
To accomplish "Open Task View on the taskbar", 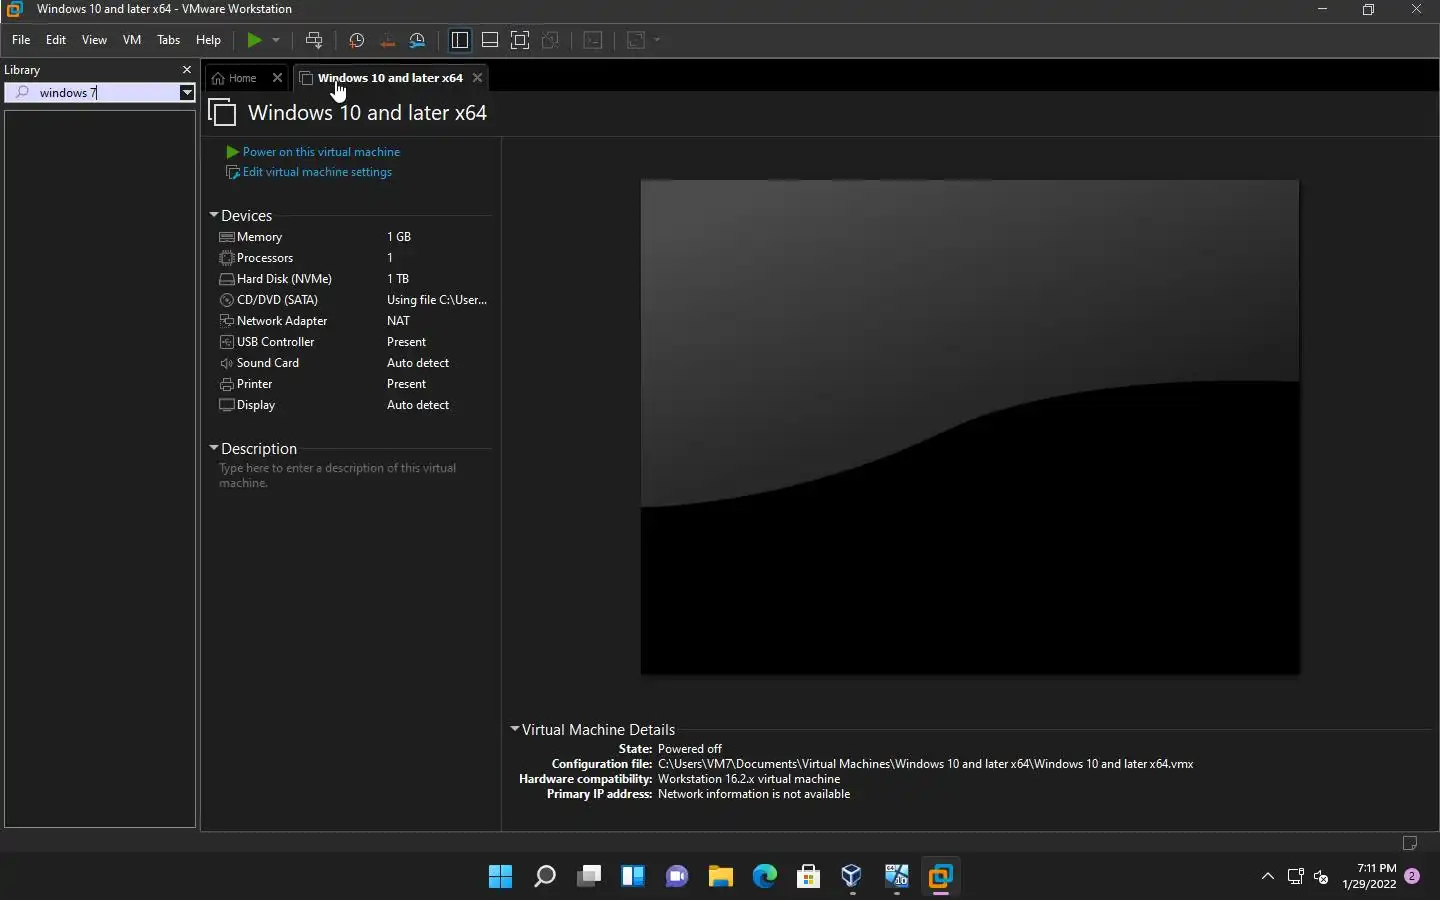I will 588,877.
